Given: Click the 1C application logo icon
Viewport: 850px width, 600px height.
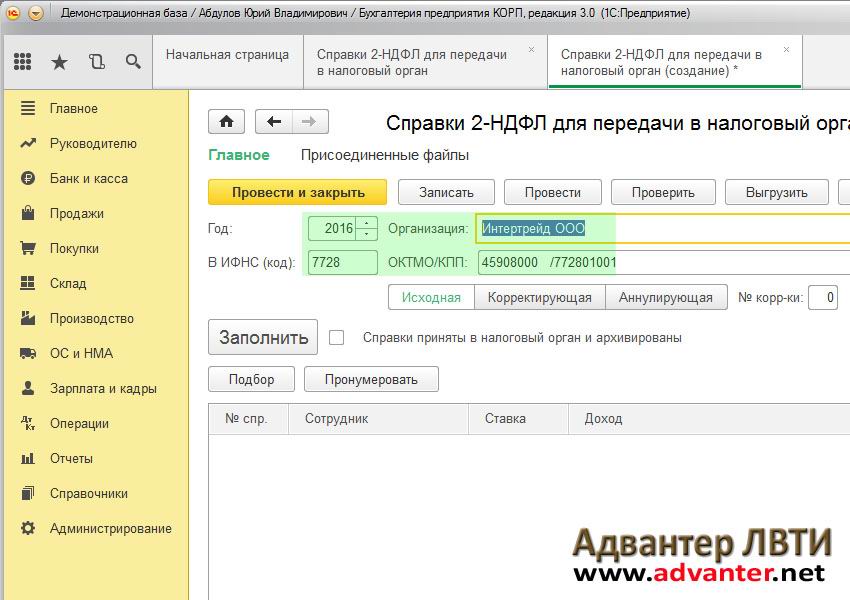Looking at the screenshot, I should [x=12, y=12].
